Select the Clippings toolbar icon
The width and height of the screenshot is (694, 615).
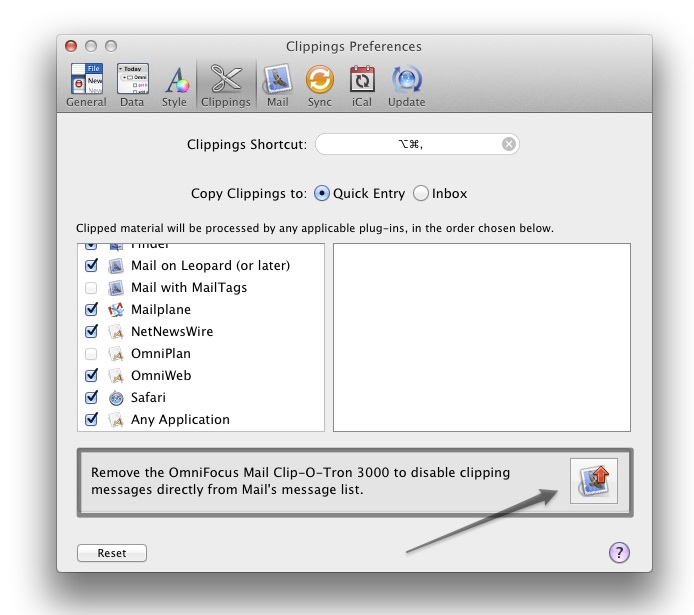pos(225,85)
